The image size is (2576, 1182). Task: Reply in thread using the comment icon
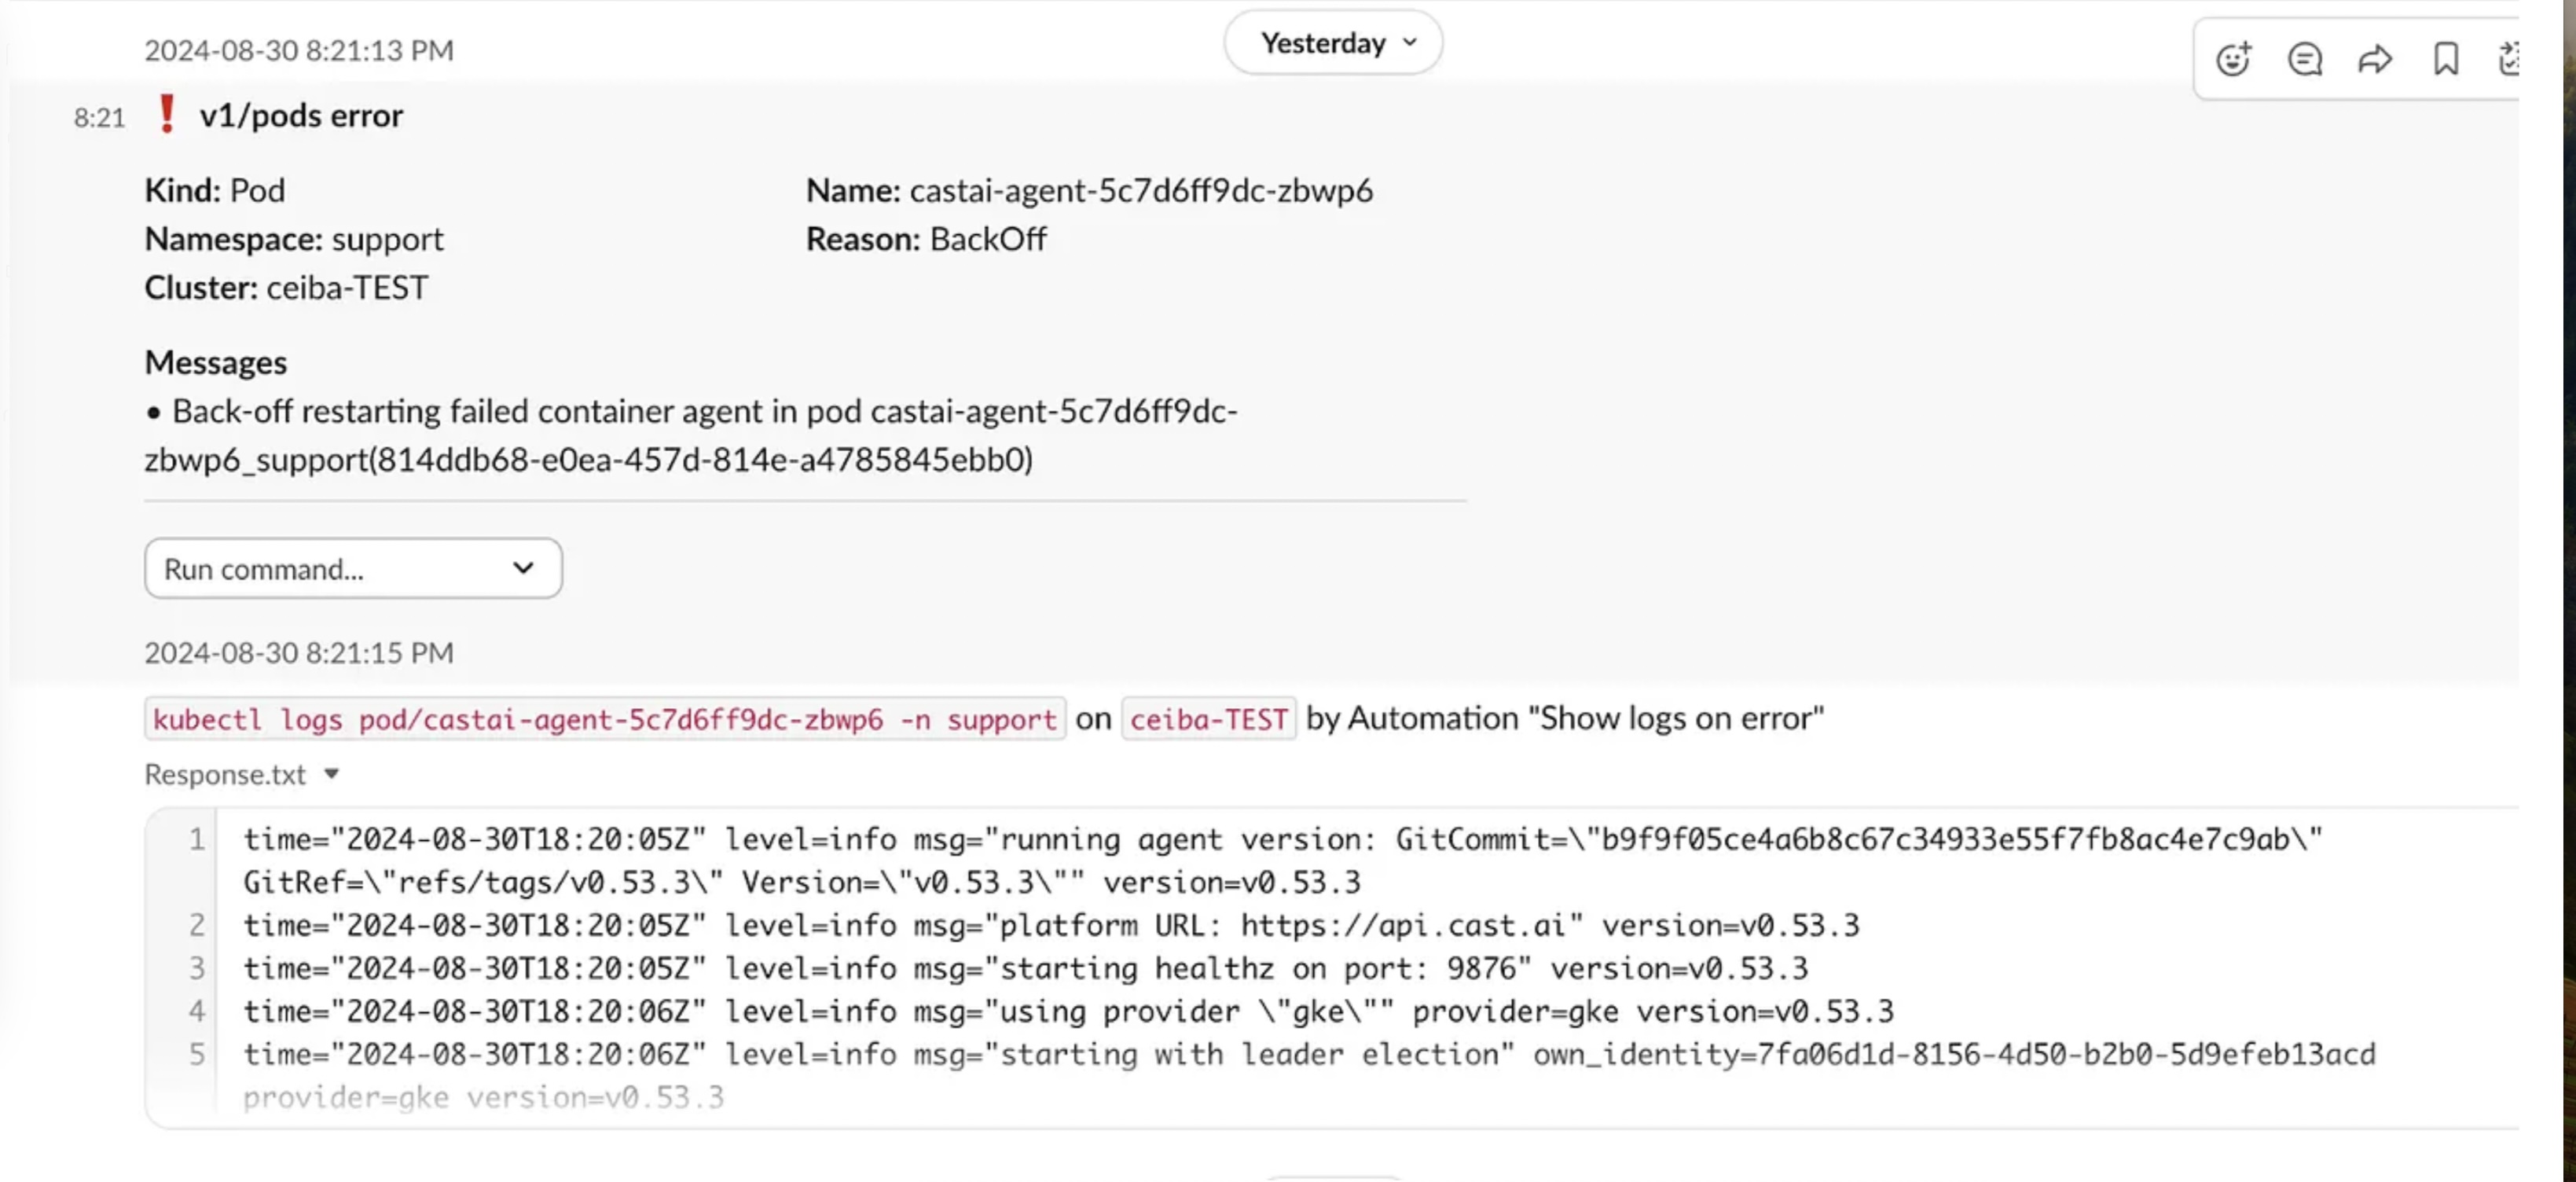pos(2304,59)
